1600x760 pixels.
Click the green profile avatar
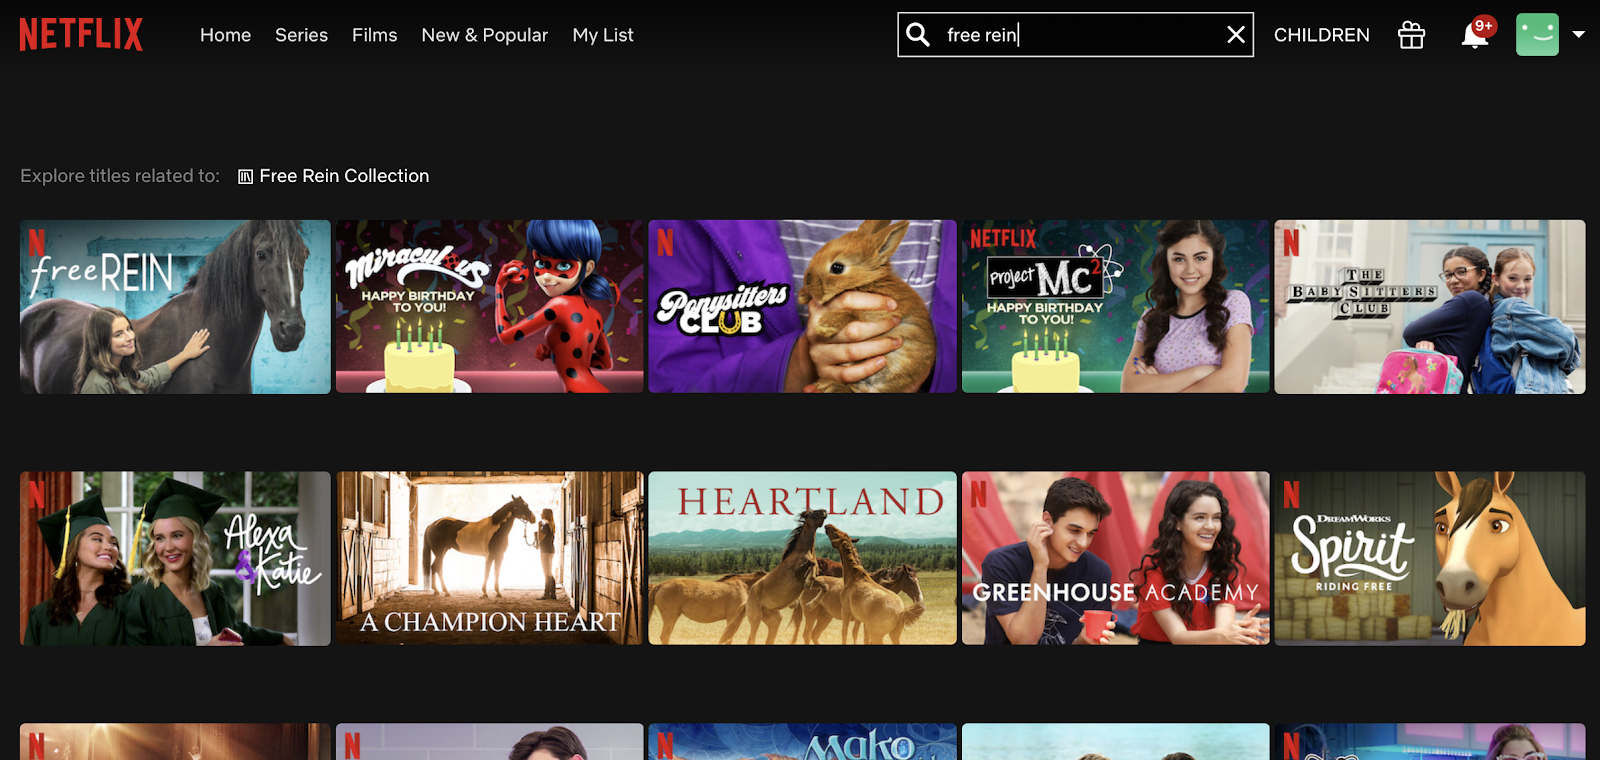[1537, 35]
